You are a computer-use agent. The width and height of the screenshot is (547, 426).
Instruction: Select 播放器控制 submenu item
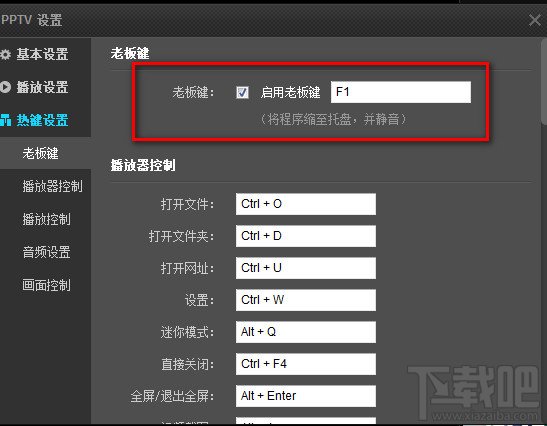tap(52, 186)
